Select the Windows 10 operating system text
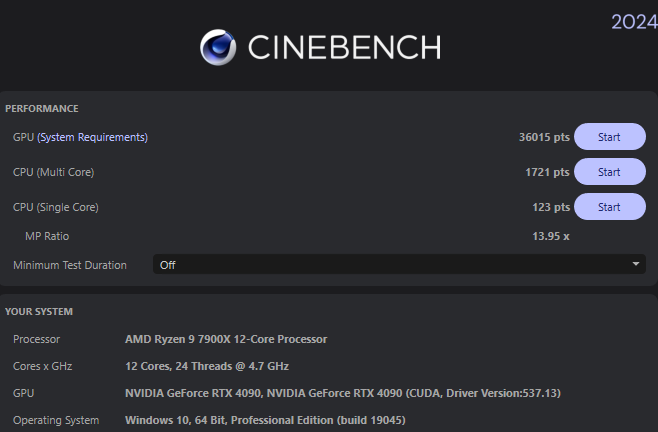Image resolution: width=658 pixels, height=432 pixels. pos(265,420)
